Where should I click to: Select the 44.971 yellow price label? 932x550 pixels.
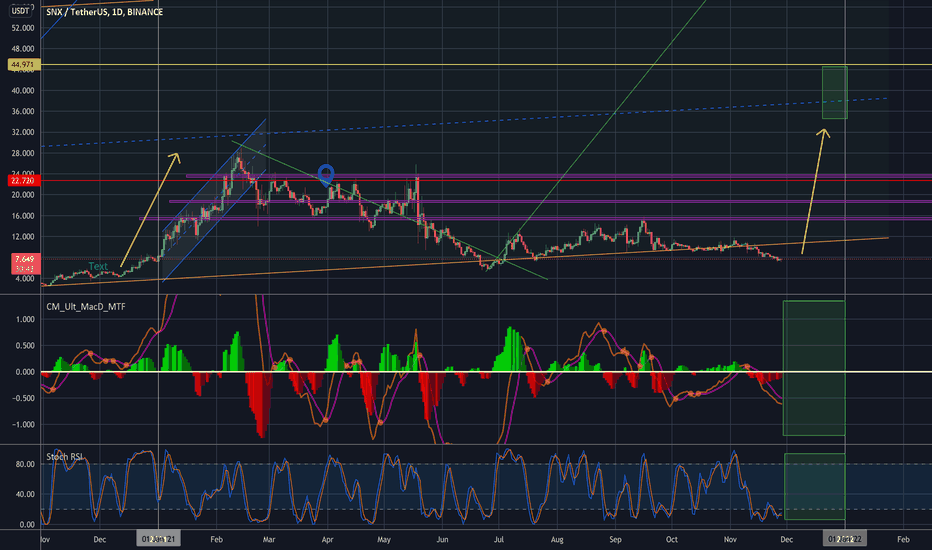point(24,64)
